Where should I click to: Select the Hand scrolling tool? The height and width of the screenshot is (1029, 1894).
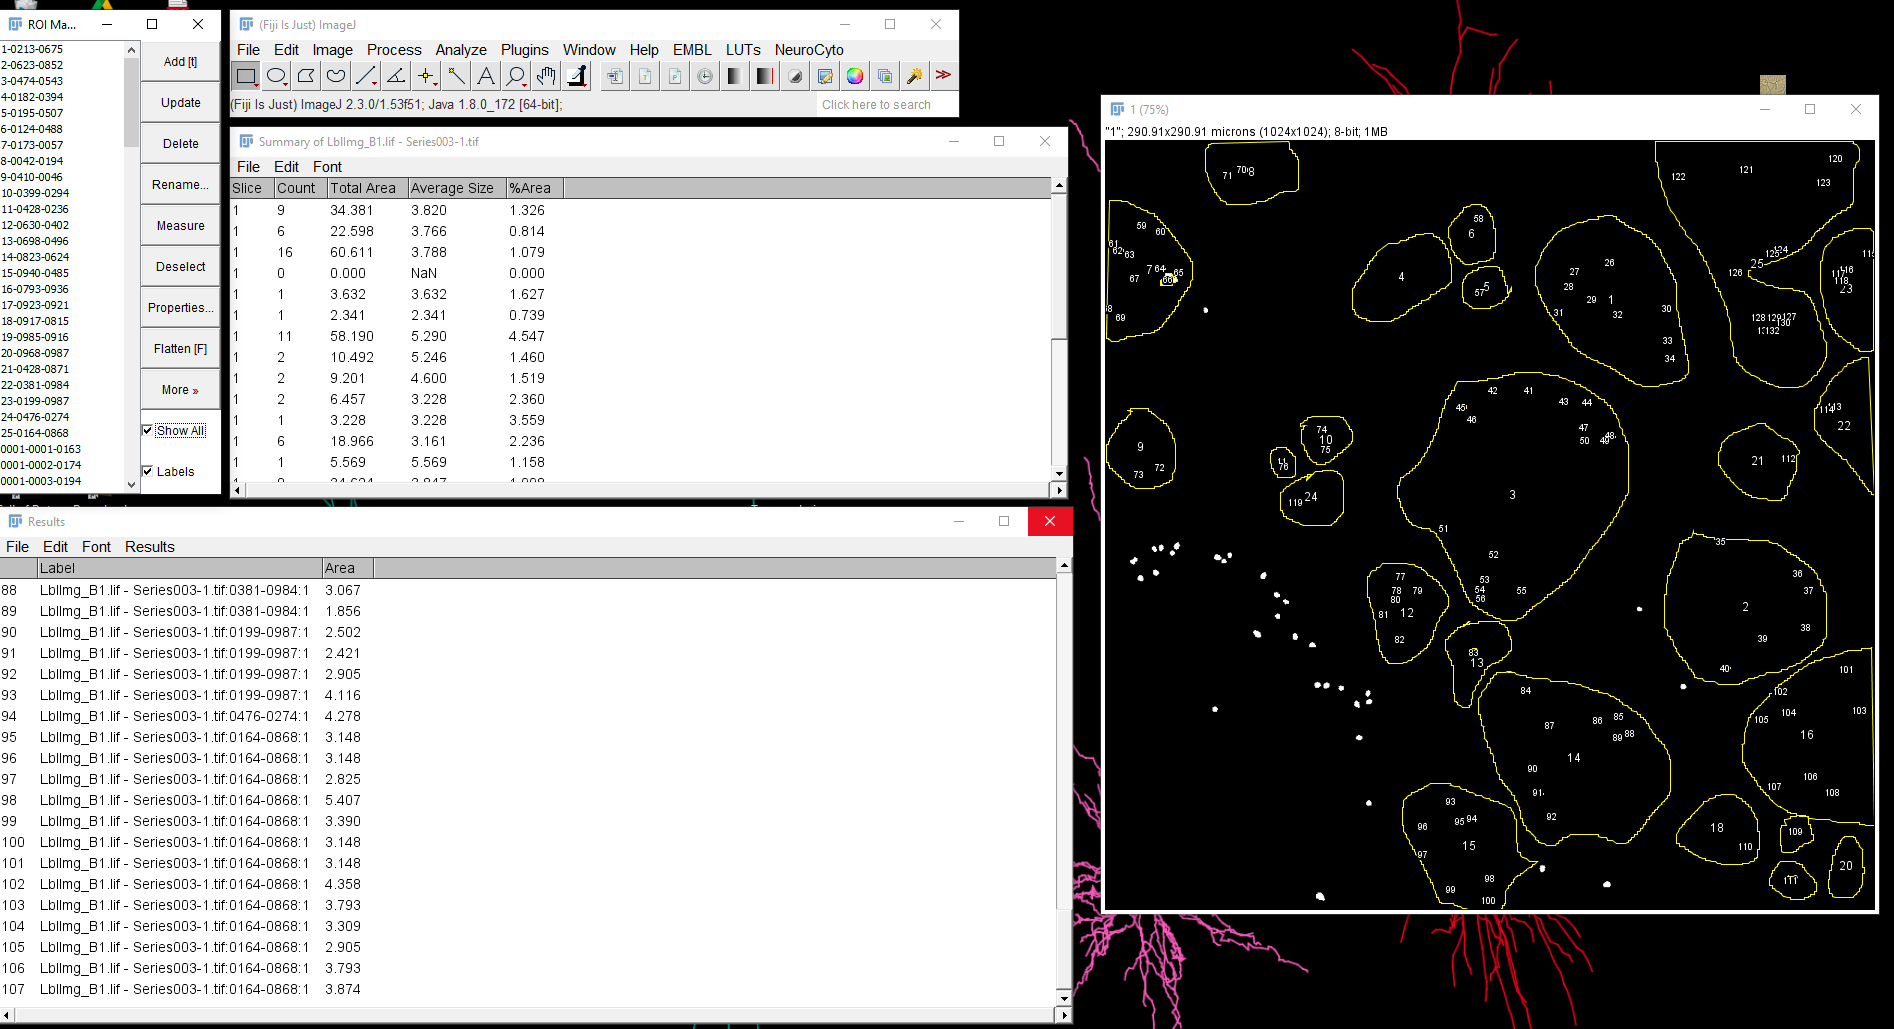[x=545, y=75]
